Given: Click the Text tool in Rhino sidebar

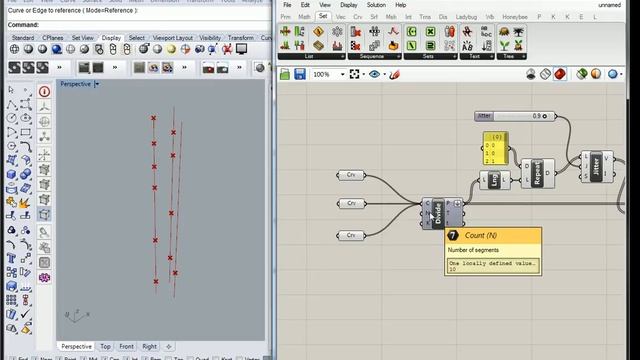Looking at the screenshot, I should [x=11, y=258].
